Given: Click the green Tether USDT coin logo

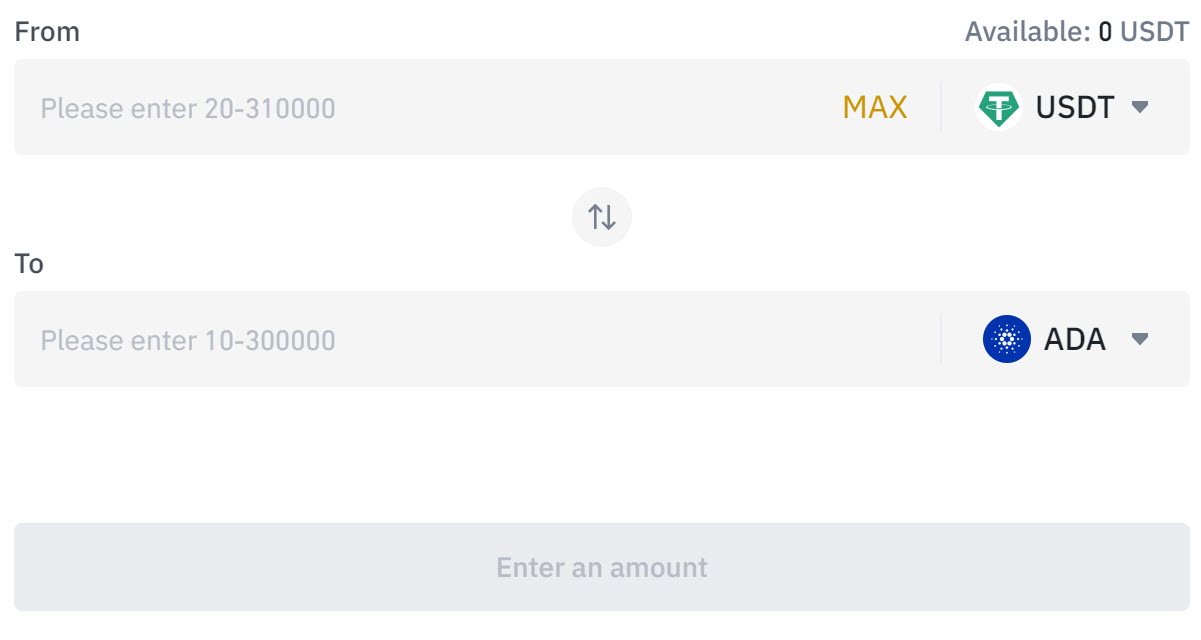Looking at the screenshot, I should tap(998, 107).
